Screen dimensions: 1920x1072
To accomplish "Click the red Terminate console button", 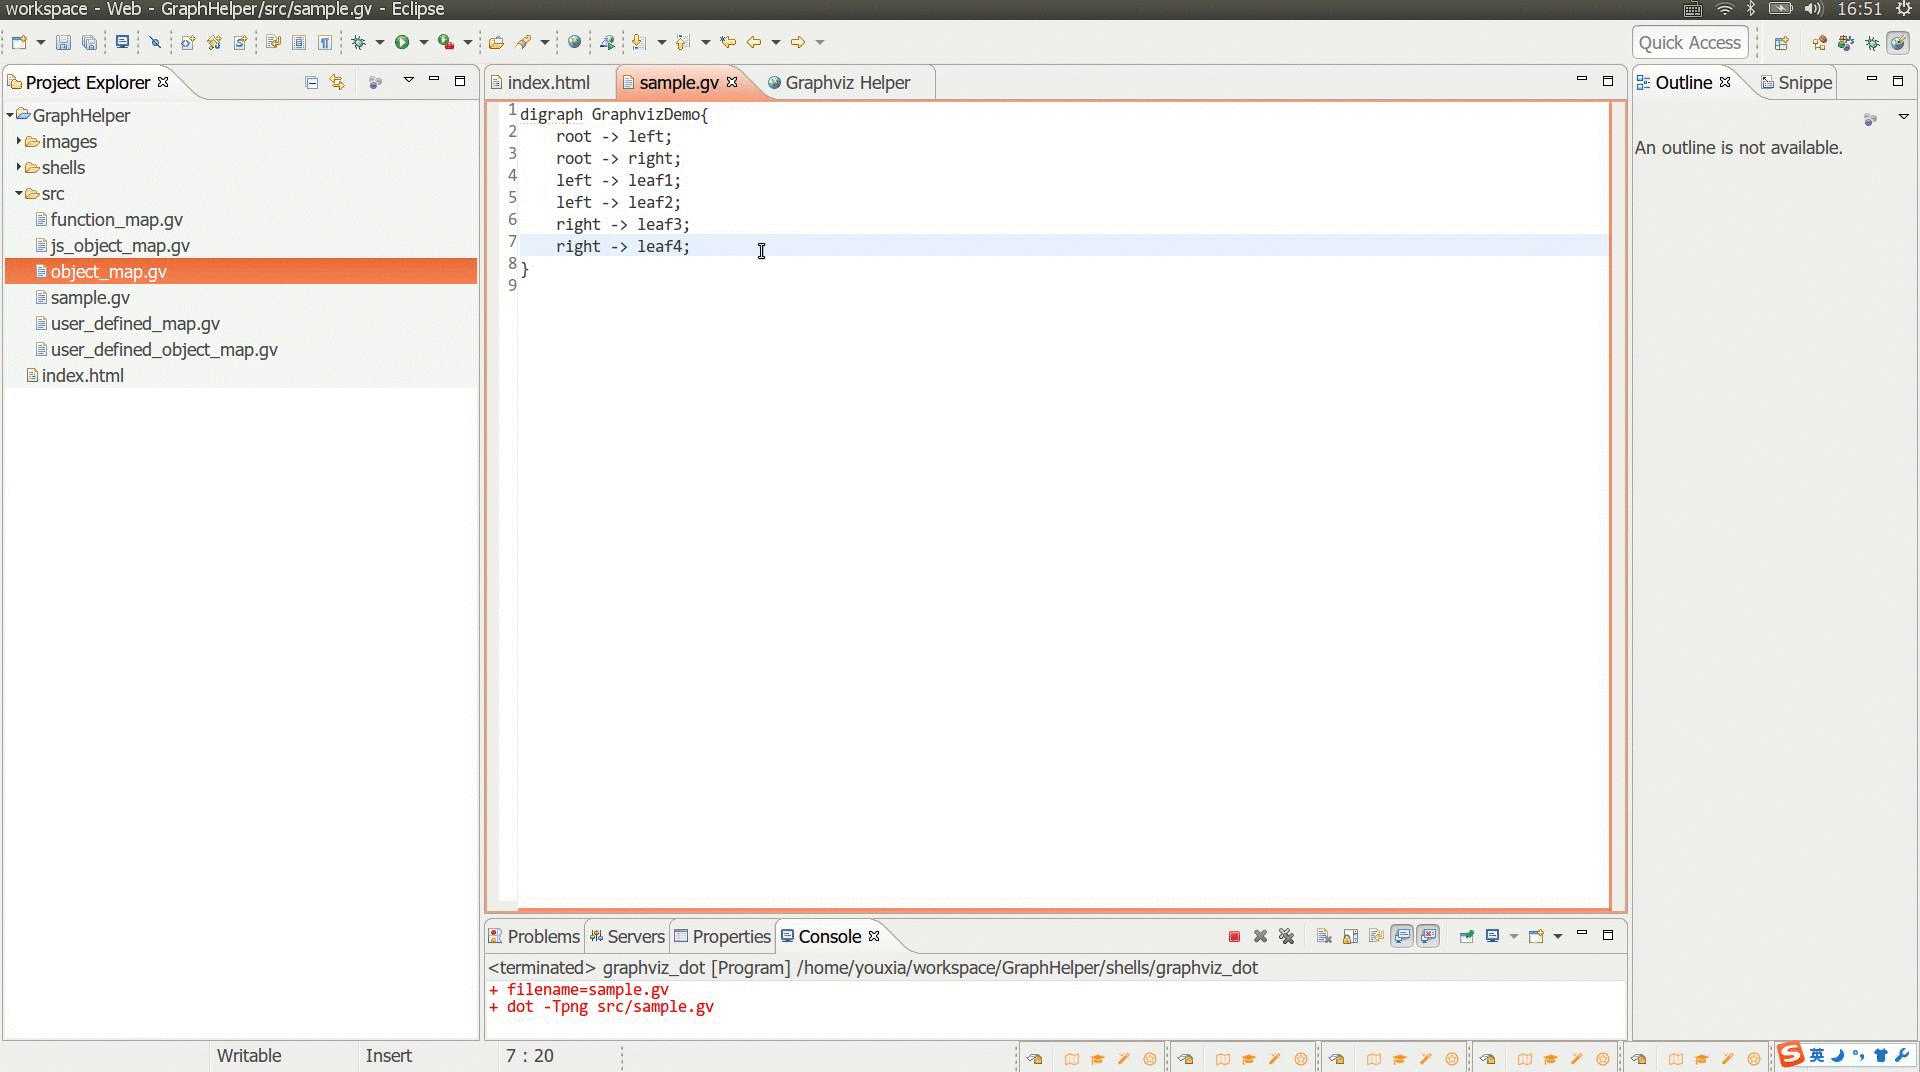I will 1234,936.
